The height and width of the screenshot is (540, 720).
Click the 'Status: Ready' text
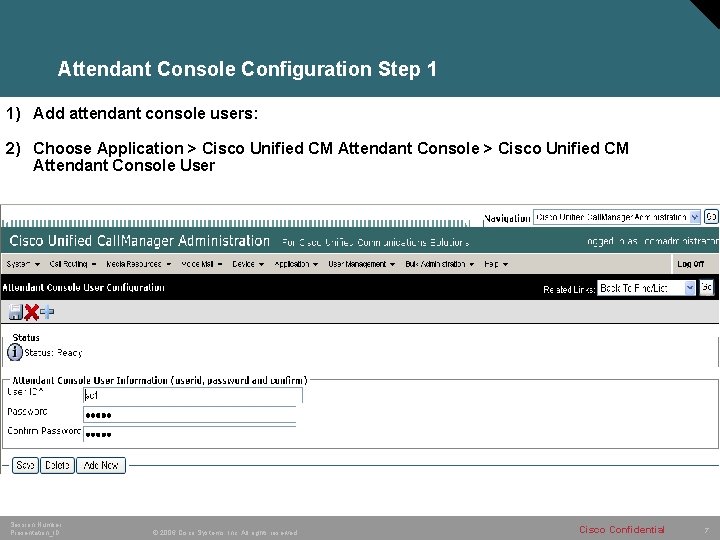coord(53,353)
